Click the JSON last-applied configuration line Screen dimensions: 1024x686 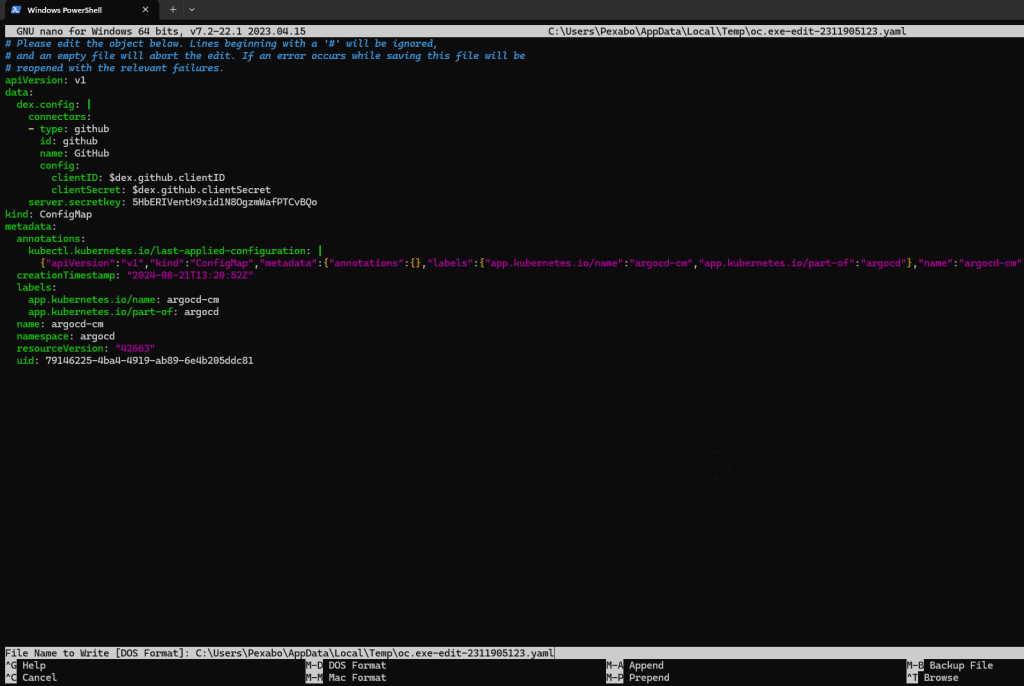[532, 263]
